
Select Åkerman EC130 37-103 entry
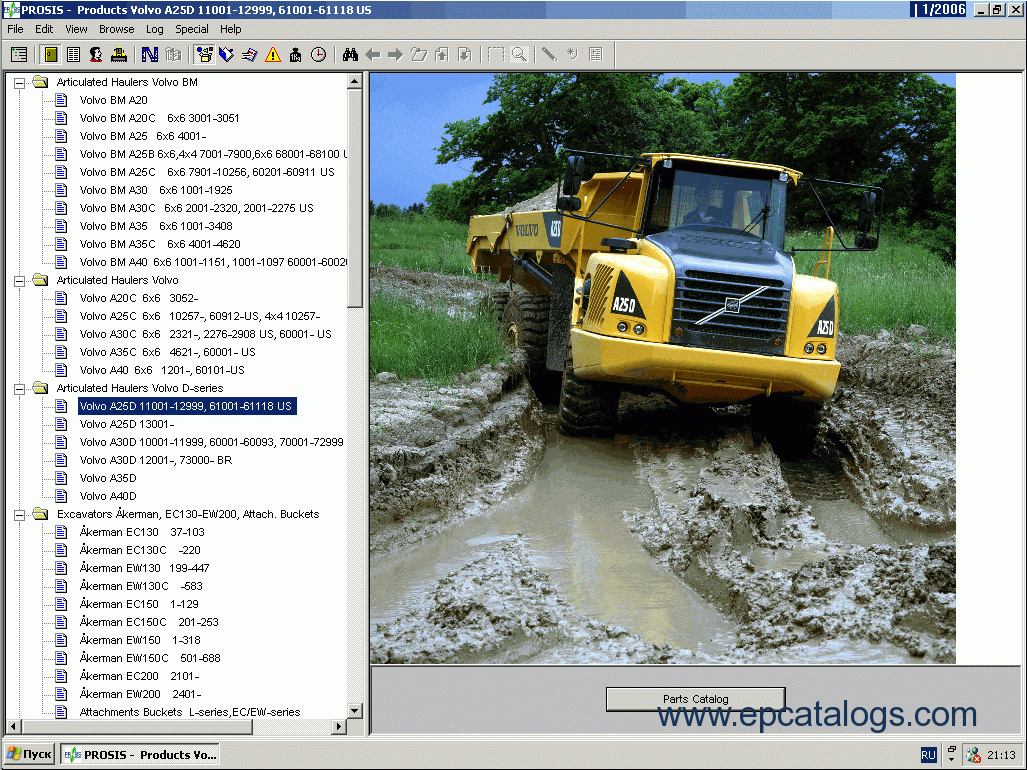142,532
